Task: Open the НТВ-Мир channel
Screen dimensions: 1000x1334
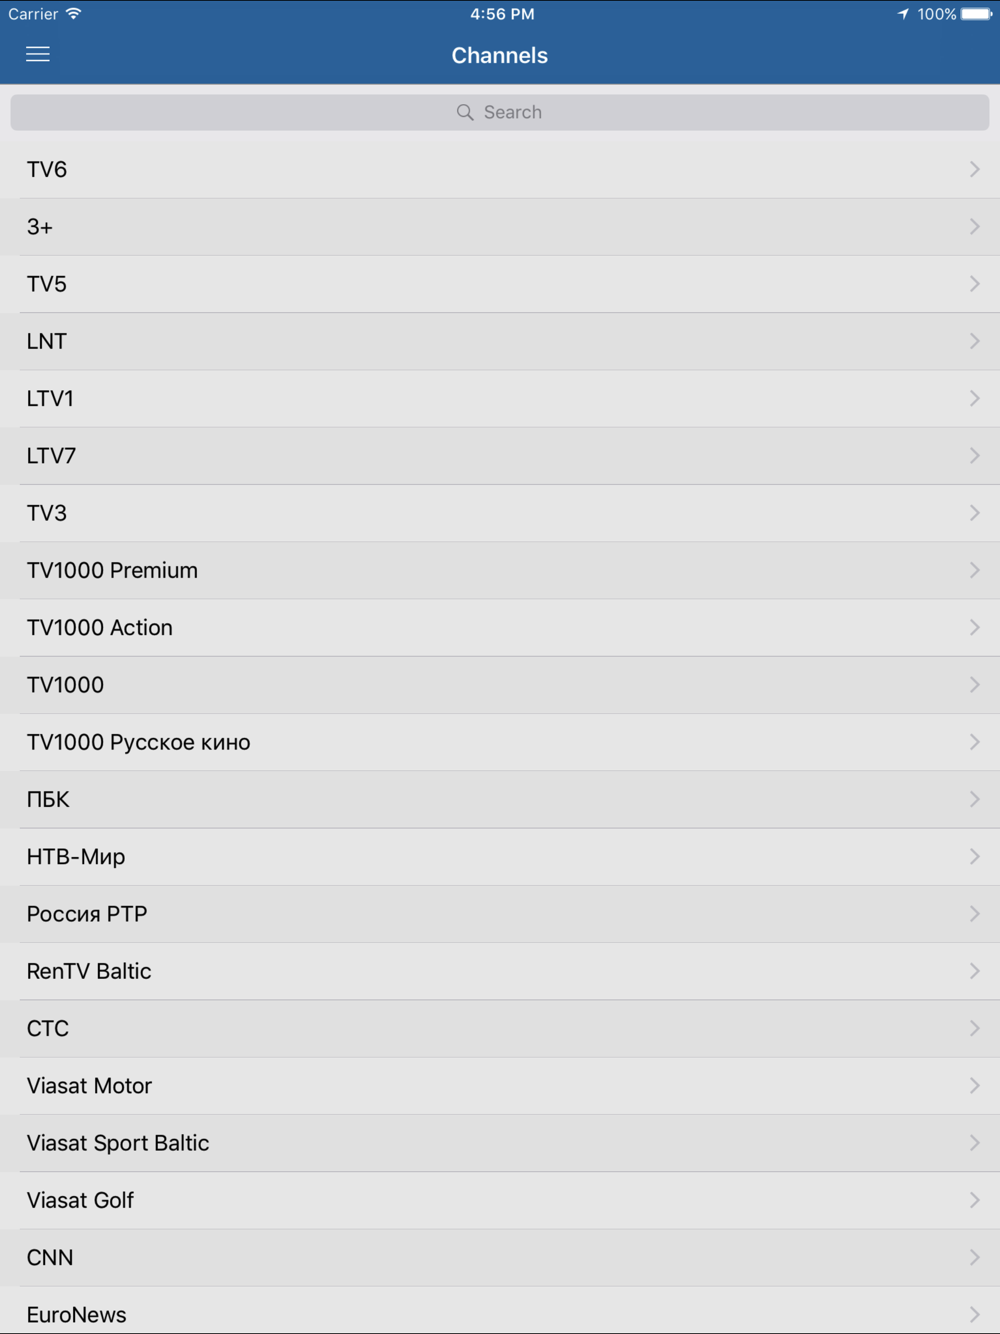Action: (500, 856)
